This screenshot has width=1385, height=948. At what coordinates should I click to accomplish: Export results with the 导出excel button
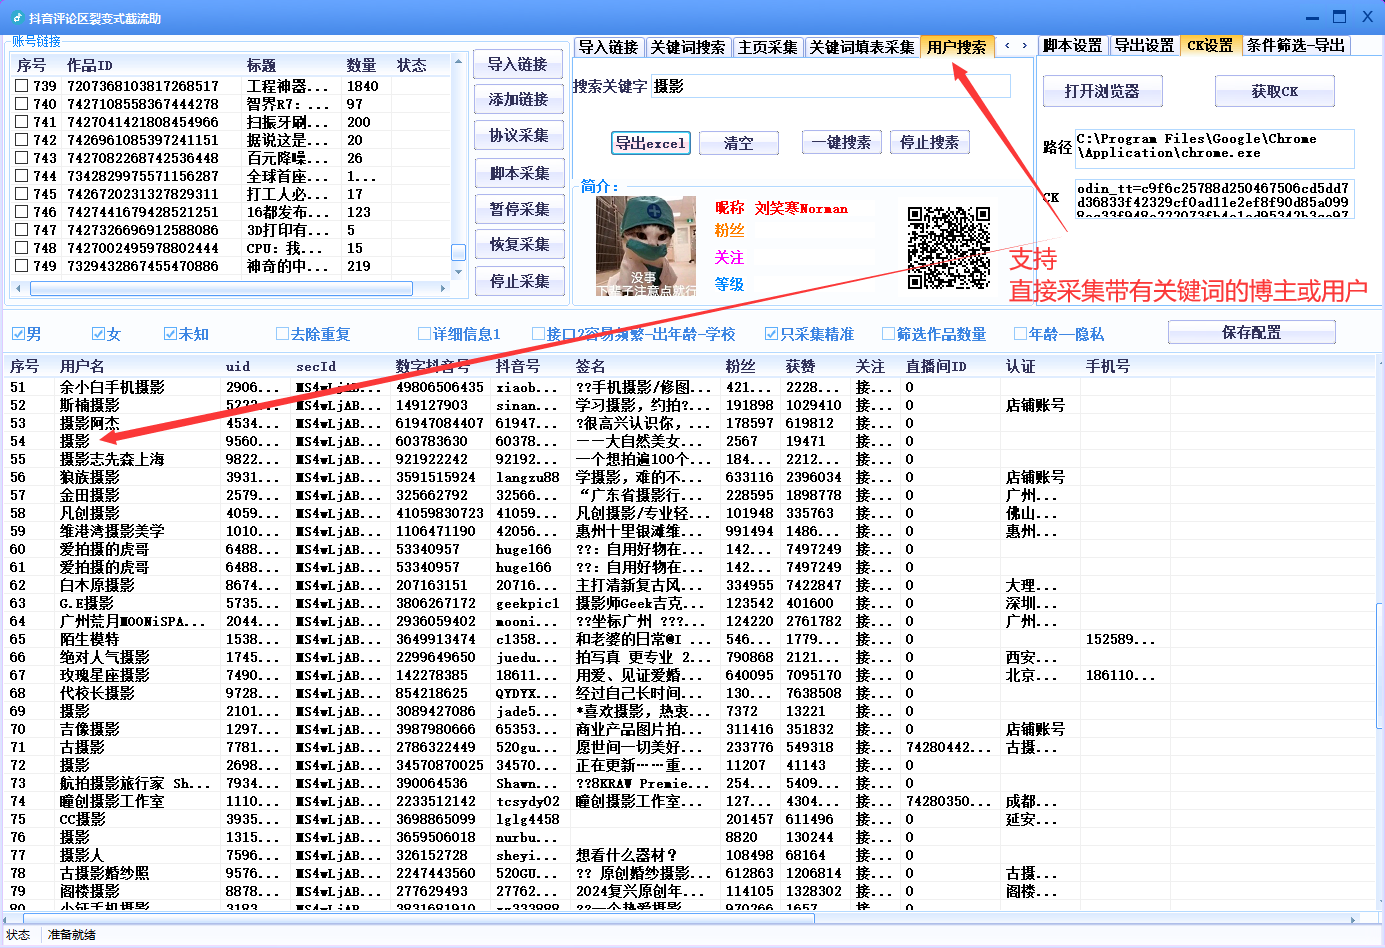pos(651,143)
